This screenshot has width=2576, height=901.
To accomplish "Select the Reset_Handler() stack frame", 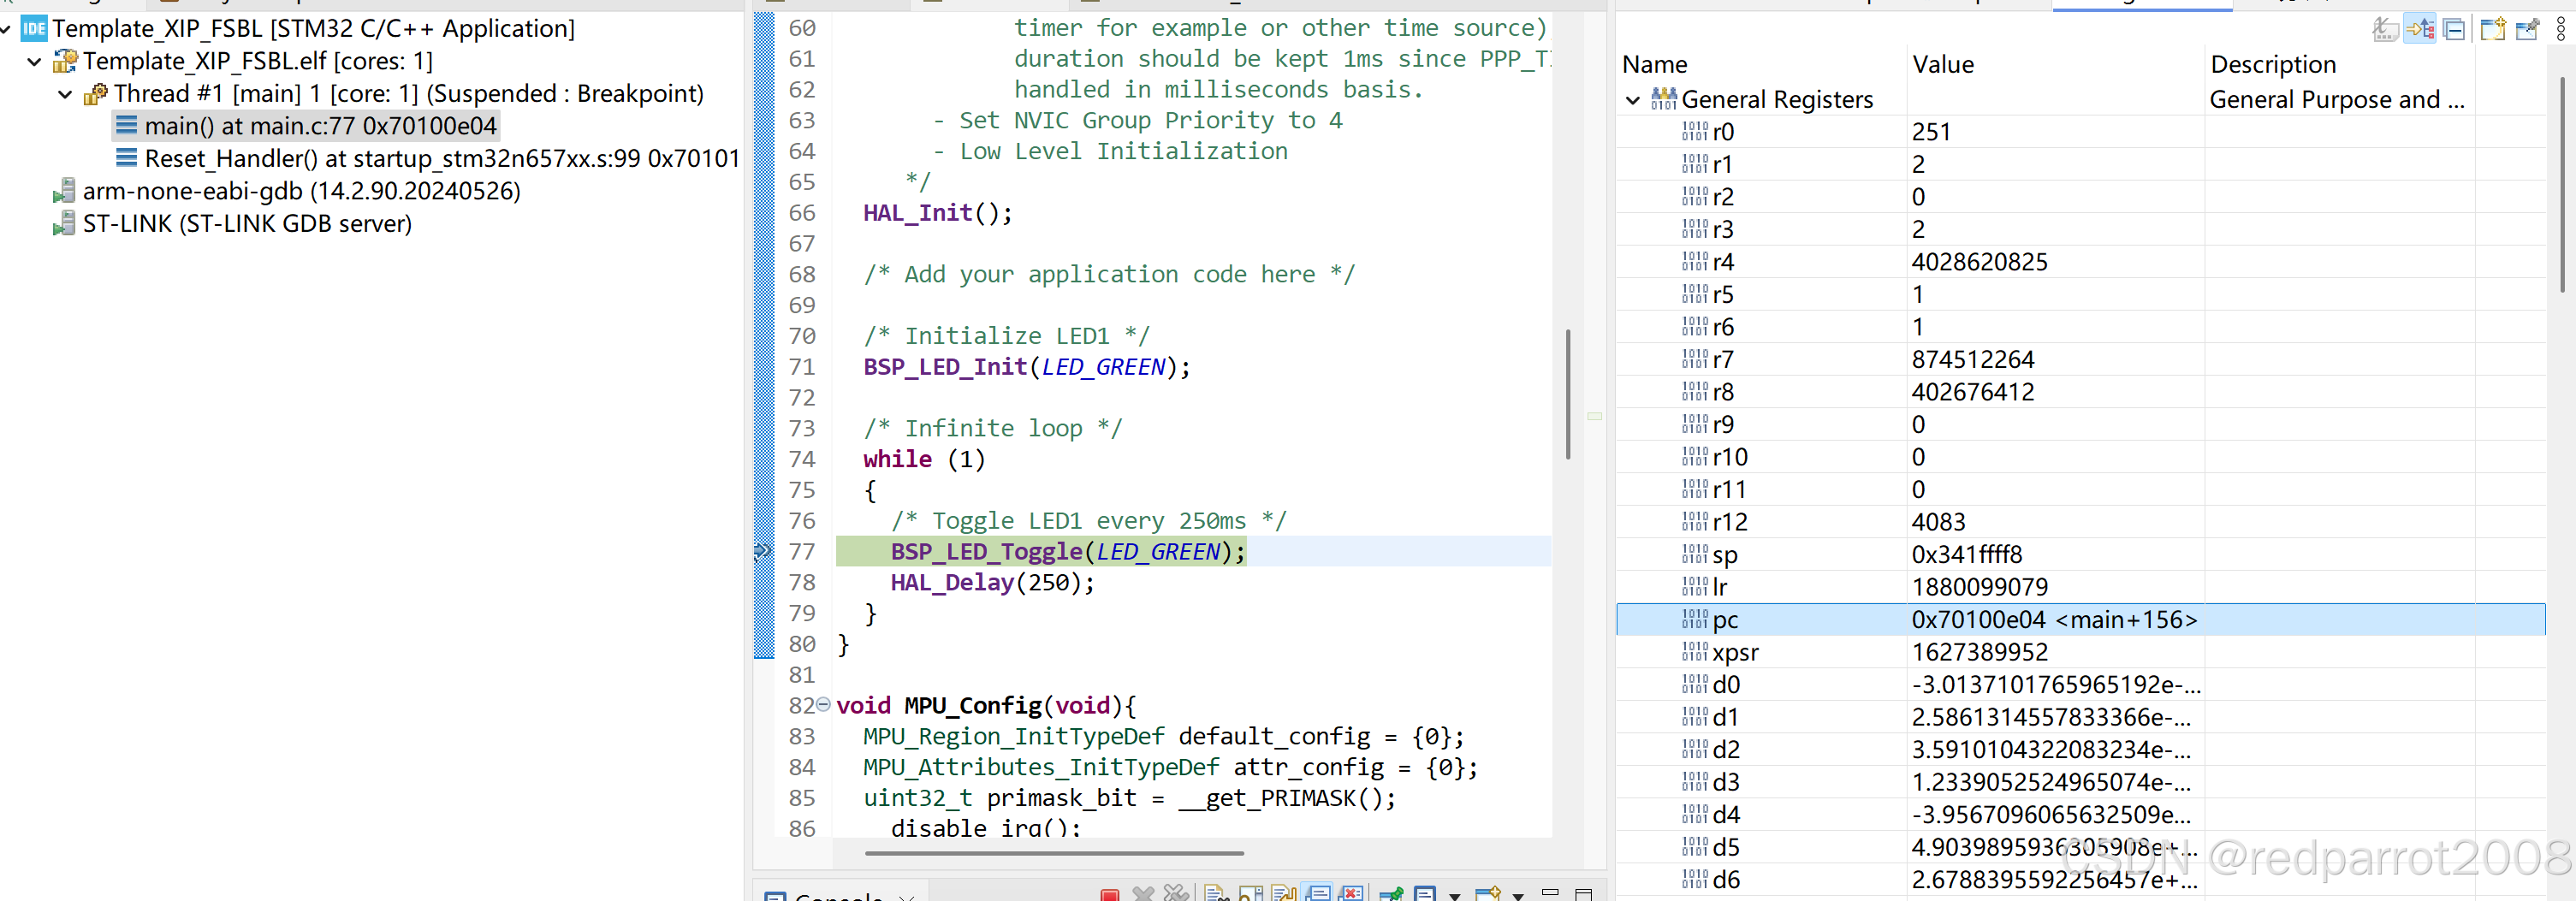I will point(442,159).
